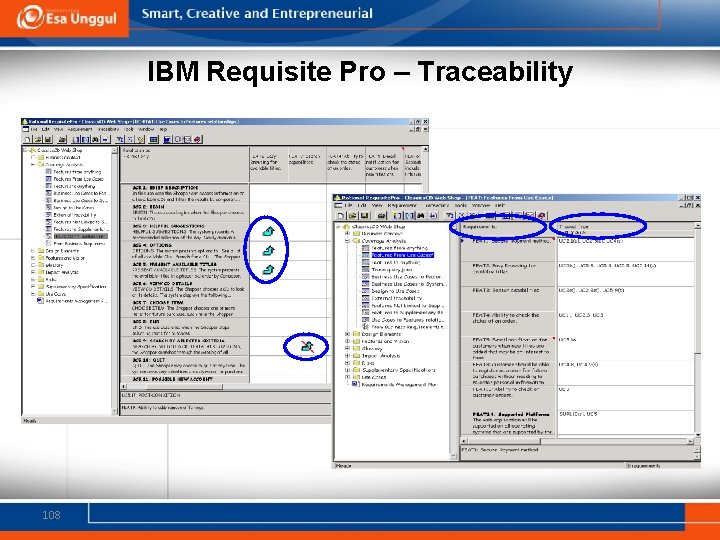Click Save disk icon in front window toolbar
Image resolution: width=720 pixels, height=540 pixels.
(x=364, y=215)
